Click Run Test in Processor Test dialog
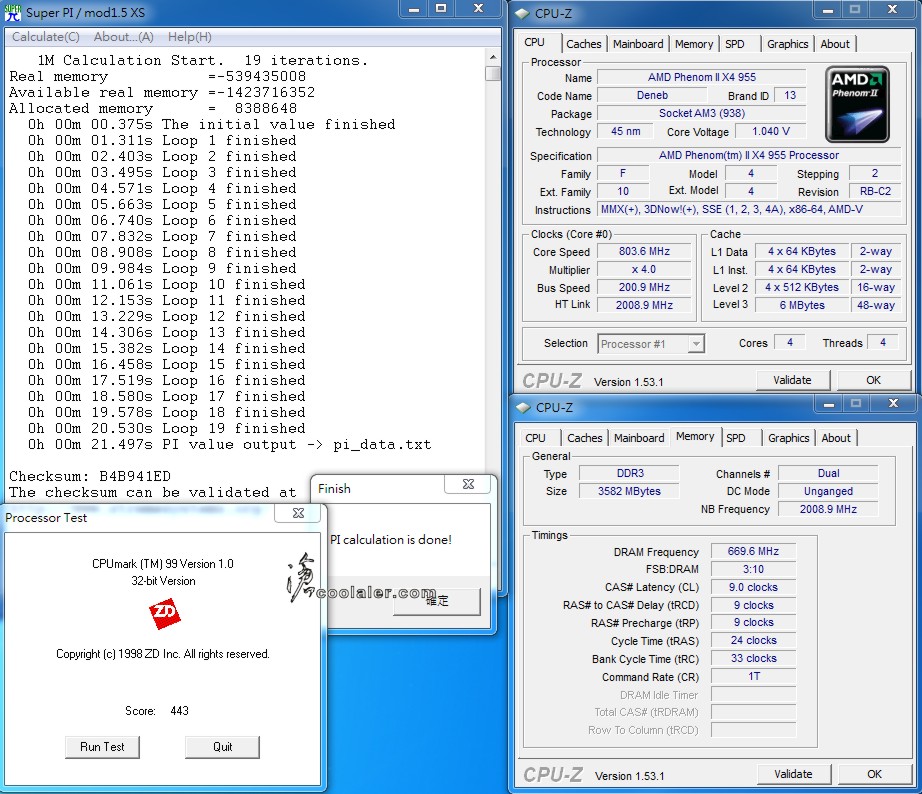This screenshot has height=794, width=922. click(102, 747)
